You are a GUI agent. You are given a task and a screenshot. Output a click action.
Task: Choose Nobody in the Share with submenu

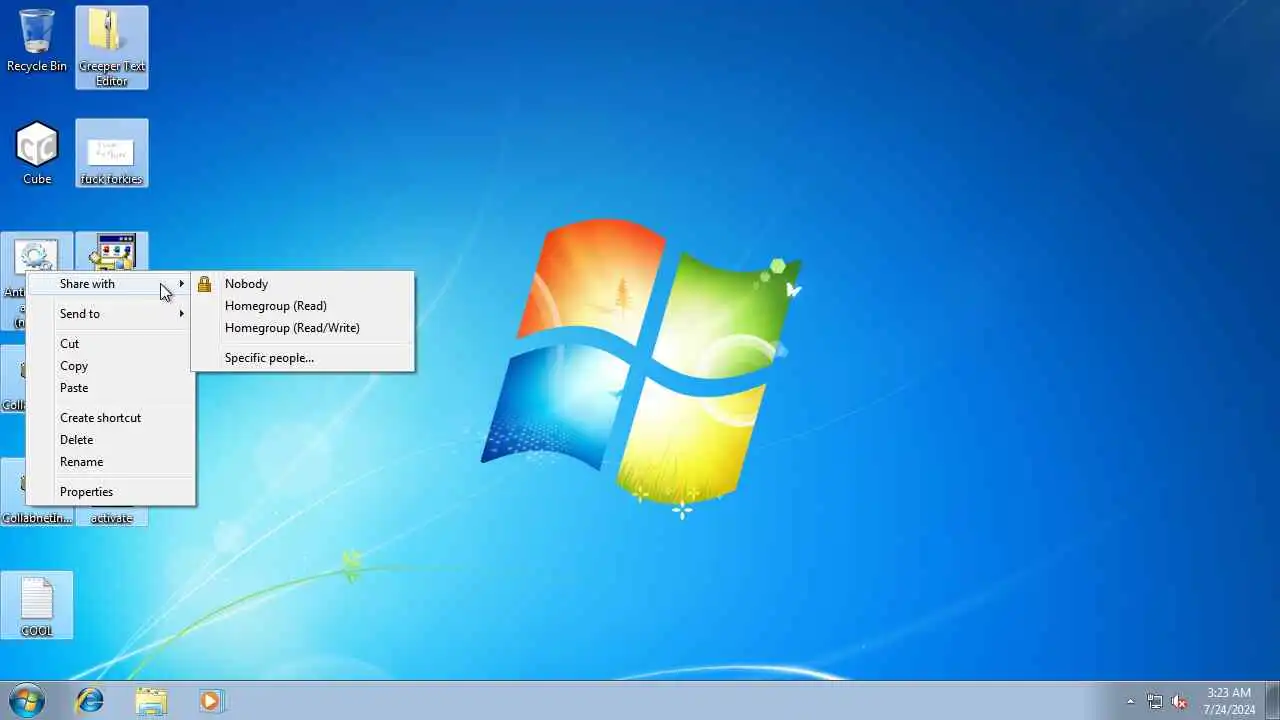(x=303, y=284)
